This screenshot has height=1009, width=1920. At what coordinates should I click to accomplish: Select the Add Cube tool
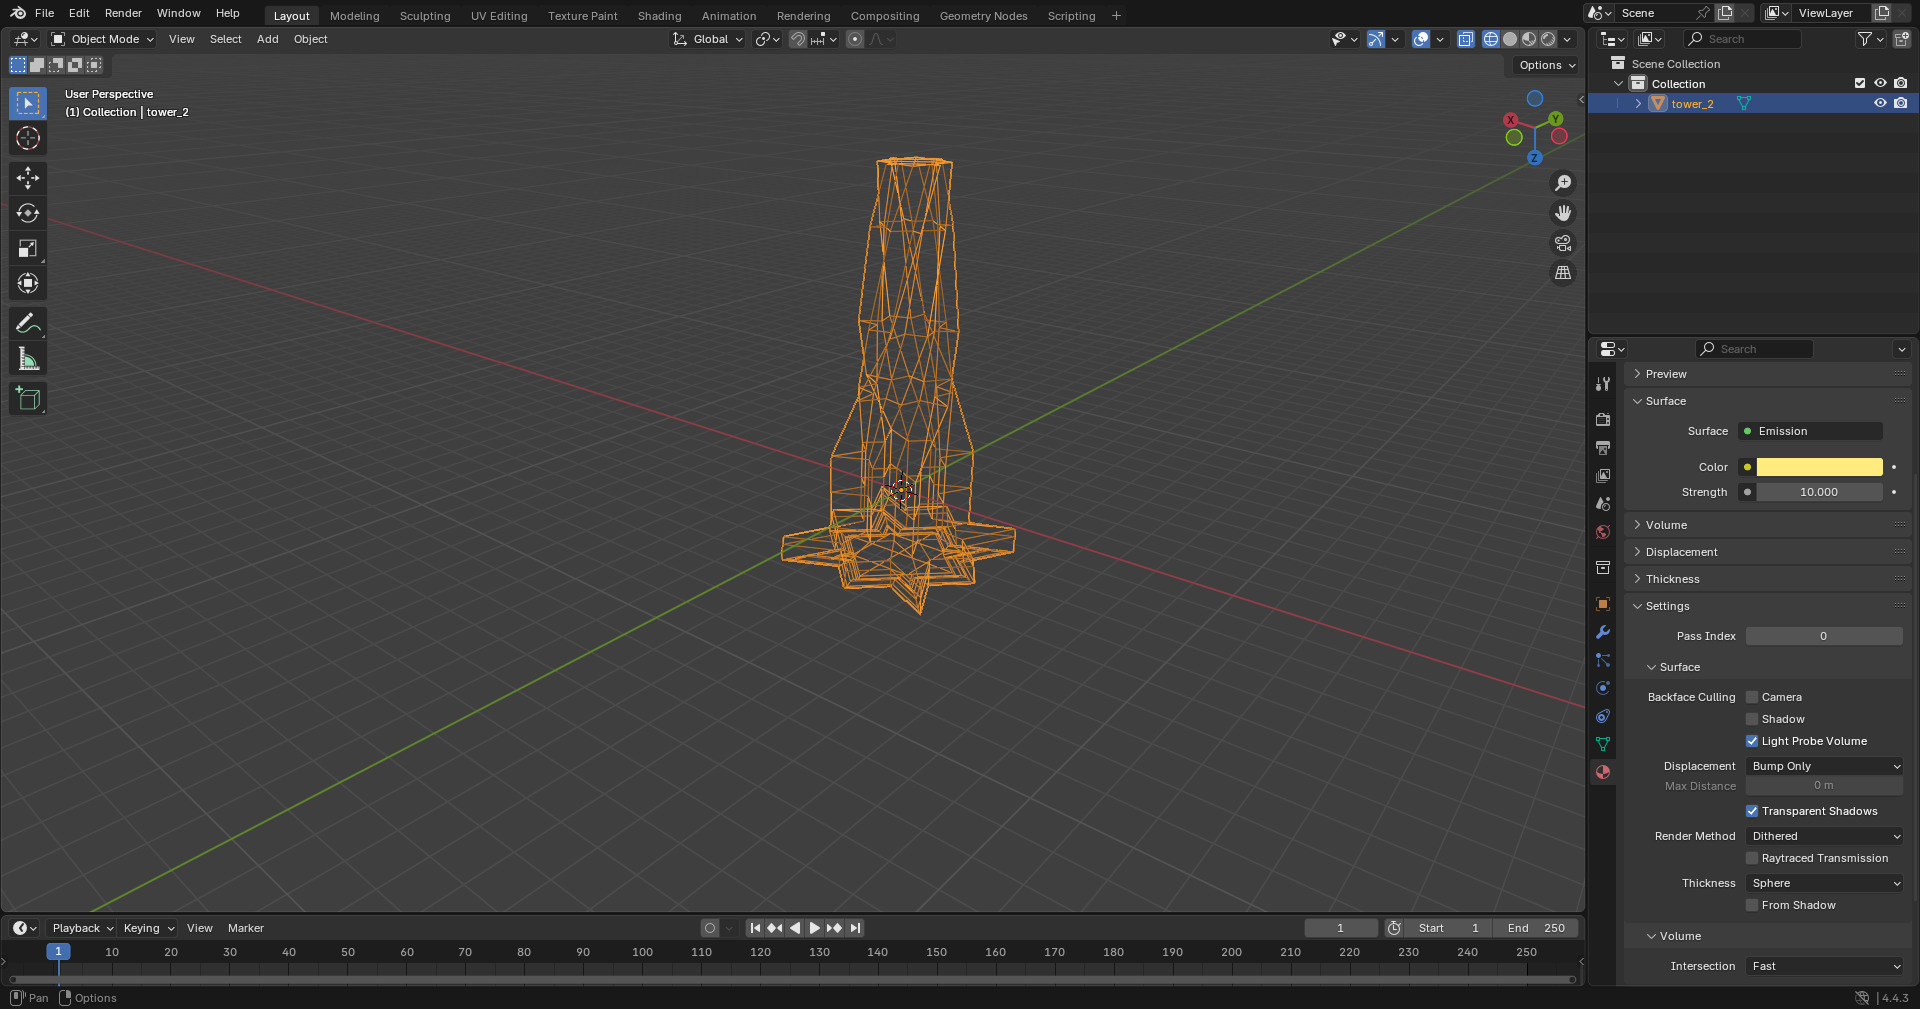pyautogui.click(x=28, y=398)
